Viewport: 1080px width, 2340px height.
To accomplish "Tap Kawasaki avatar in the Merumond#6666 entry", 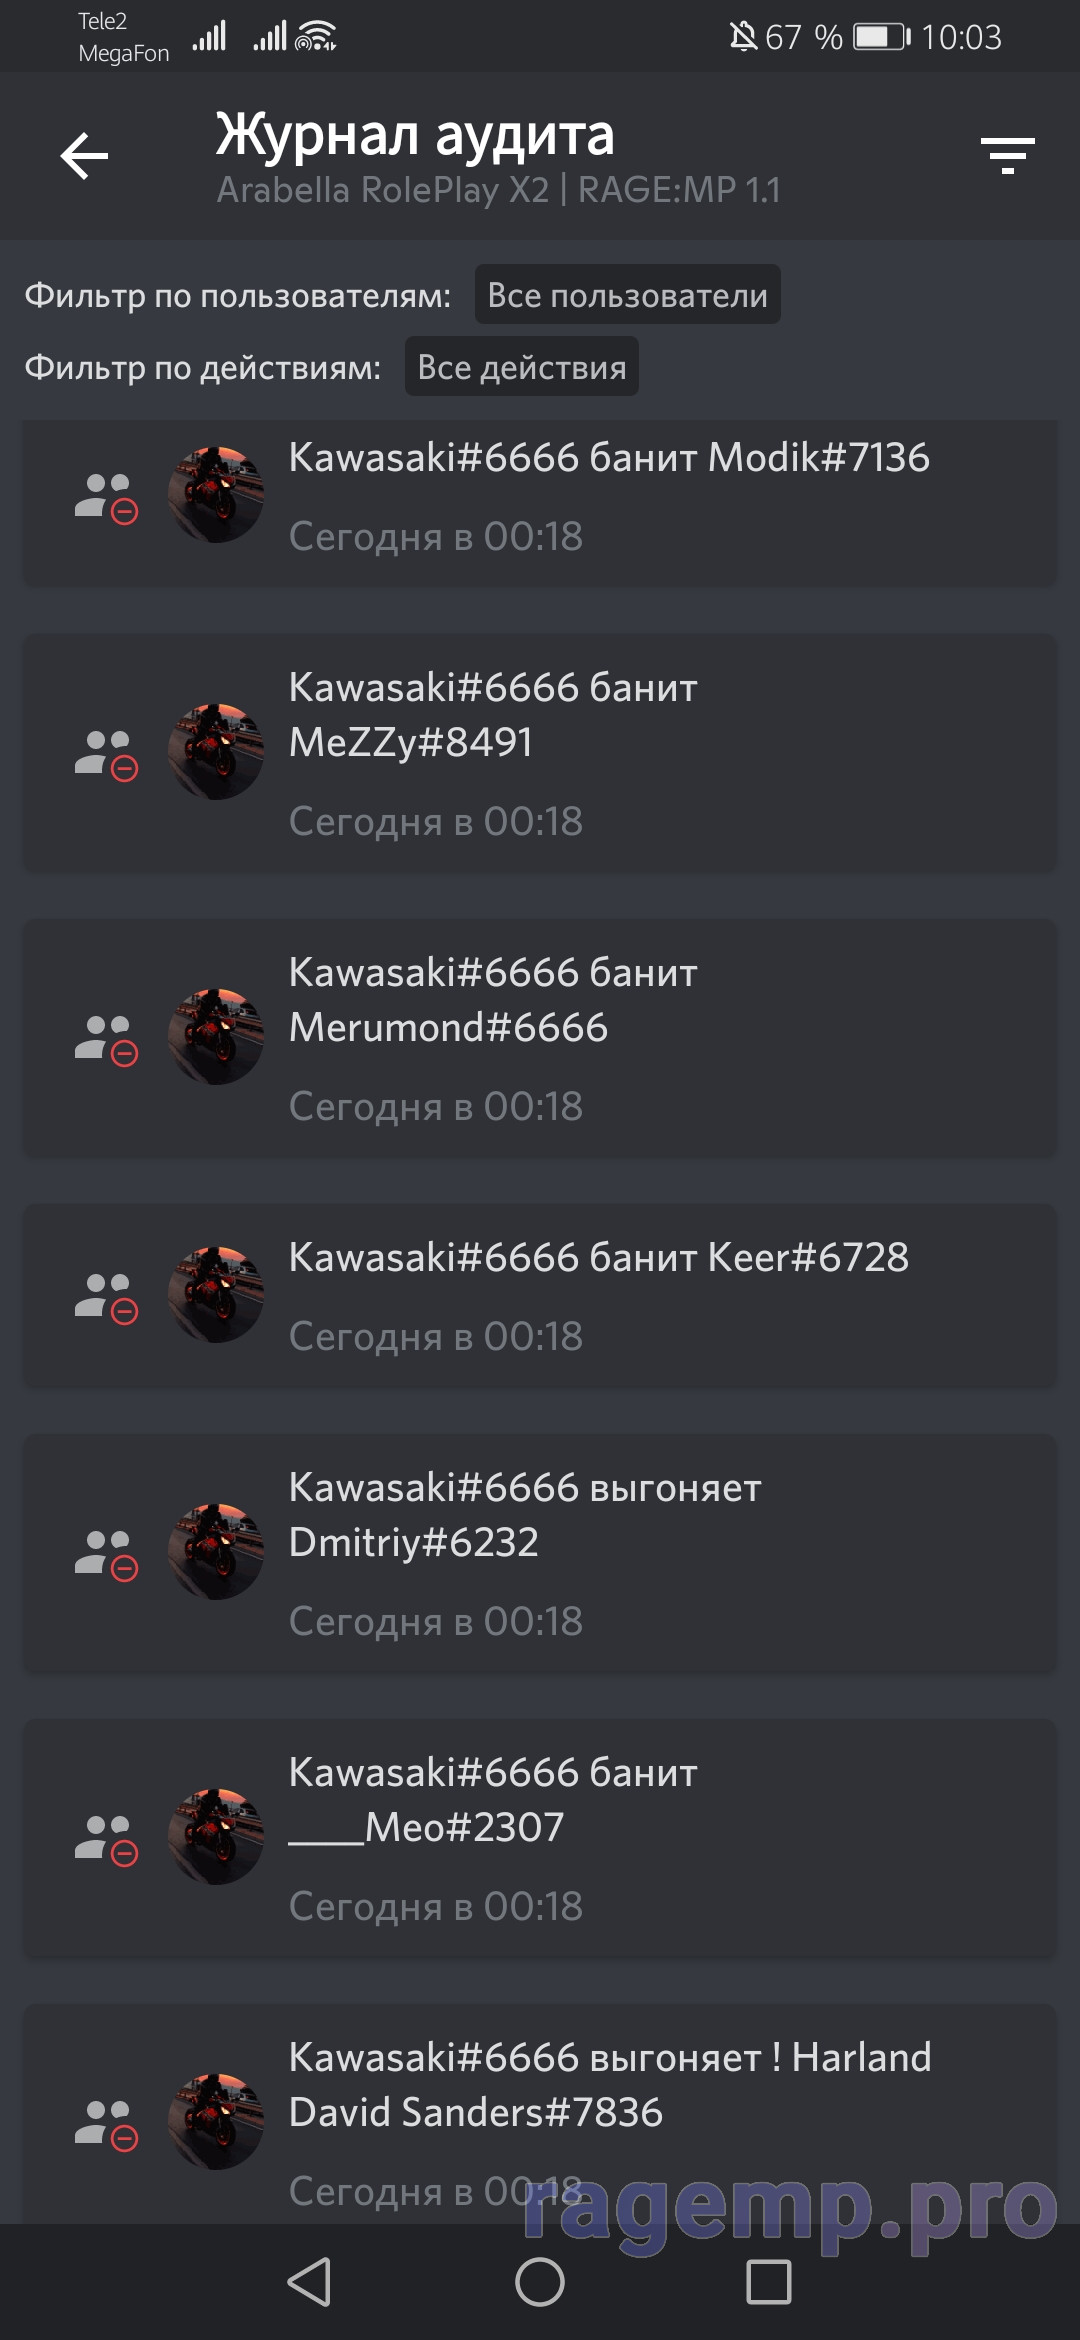I will pyautogui.click(x=216, y=1037).
